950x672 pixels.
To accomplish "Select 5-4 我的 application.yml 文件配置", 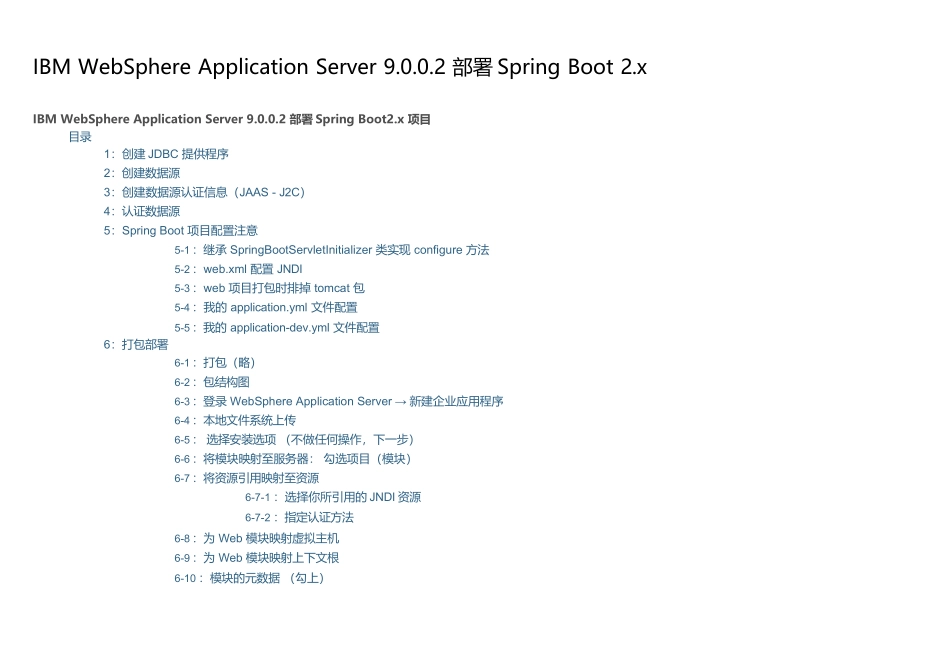I will click(x=266, y=308).
